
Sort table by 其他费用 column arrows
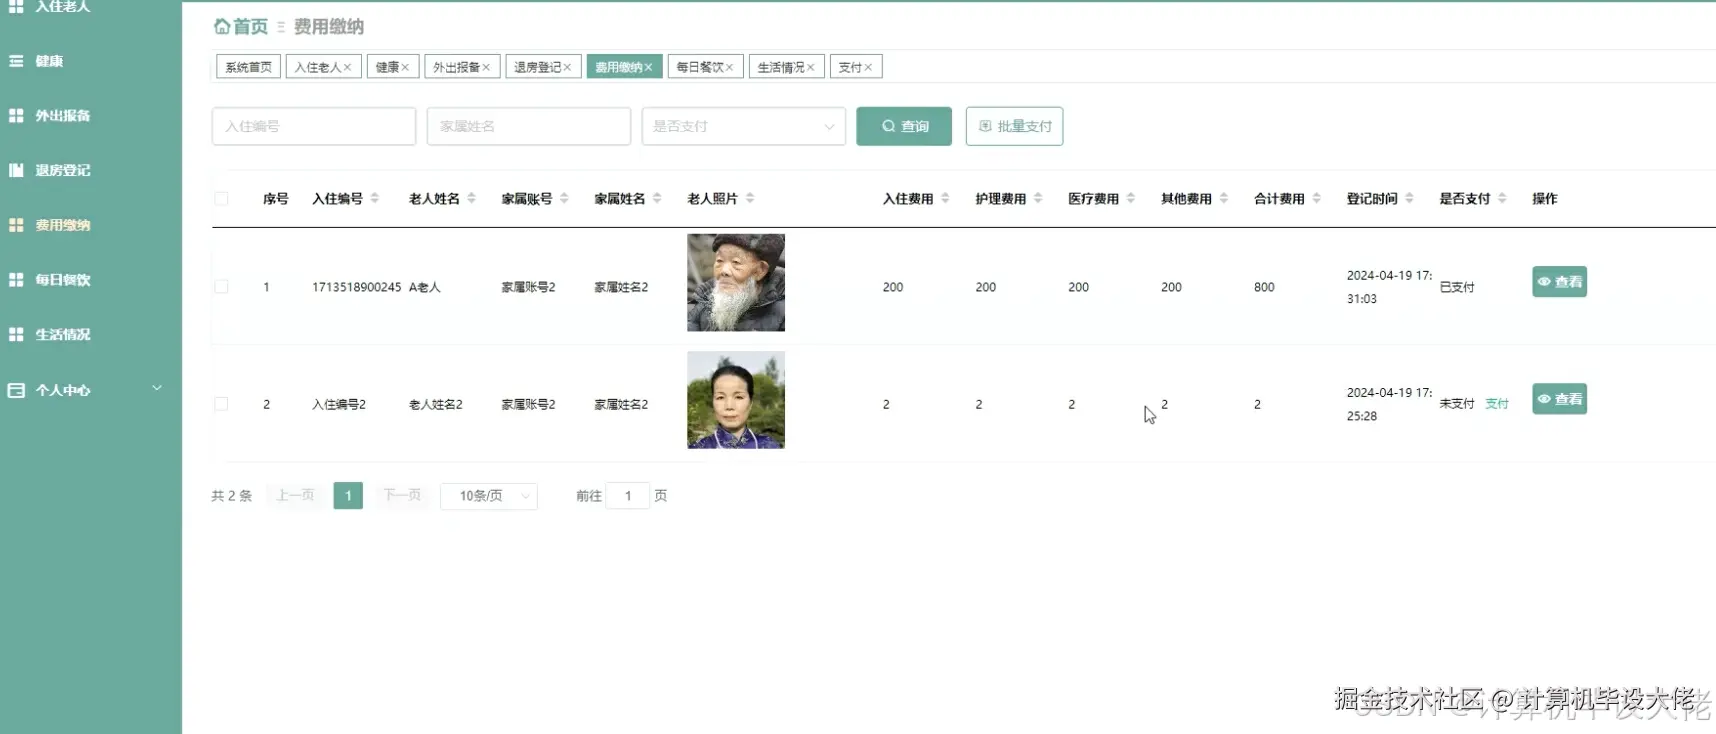pos(1224,198)
